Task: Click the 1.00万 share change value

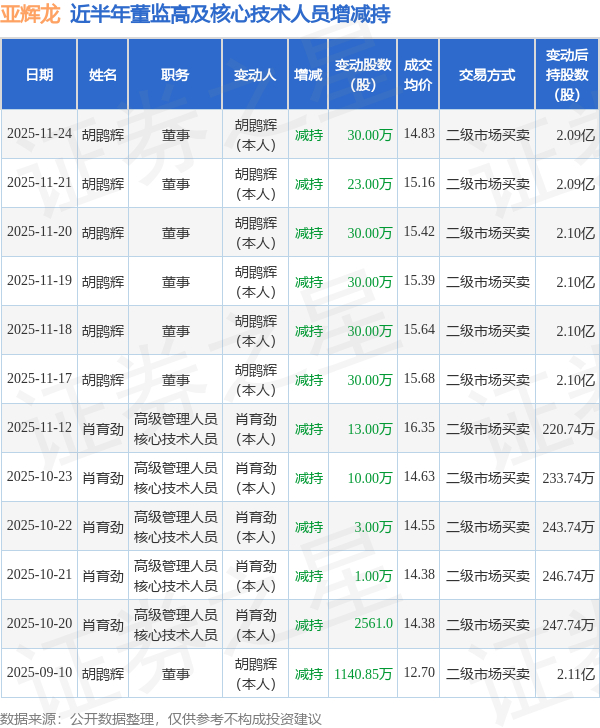Action: [373, 576]
